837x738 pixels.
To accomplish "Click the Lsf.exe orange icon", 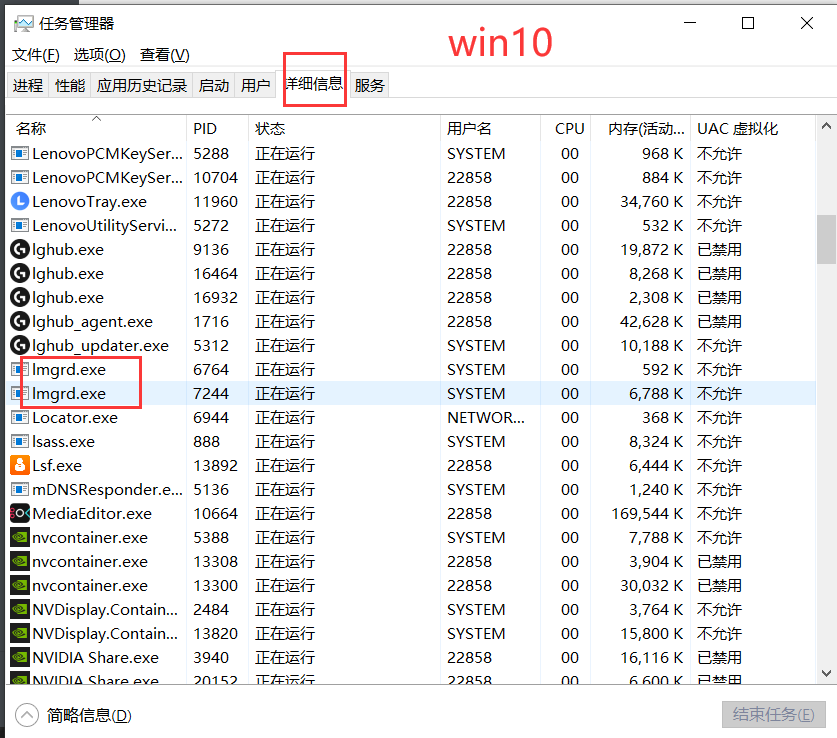I will [x=20, y=465].
